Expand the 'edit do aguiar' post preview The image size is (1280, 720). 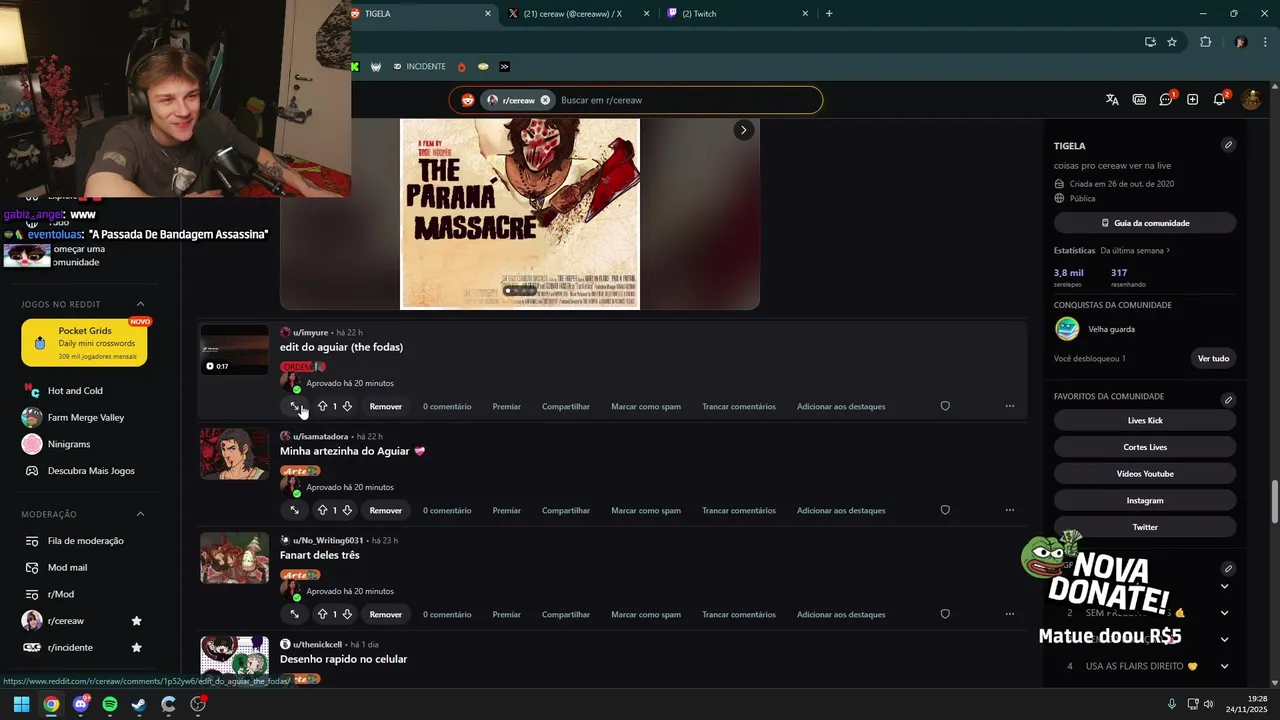coord(295,406)
